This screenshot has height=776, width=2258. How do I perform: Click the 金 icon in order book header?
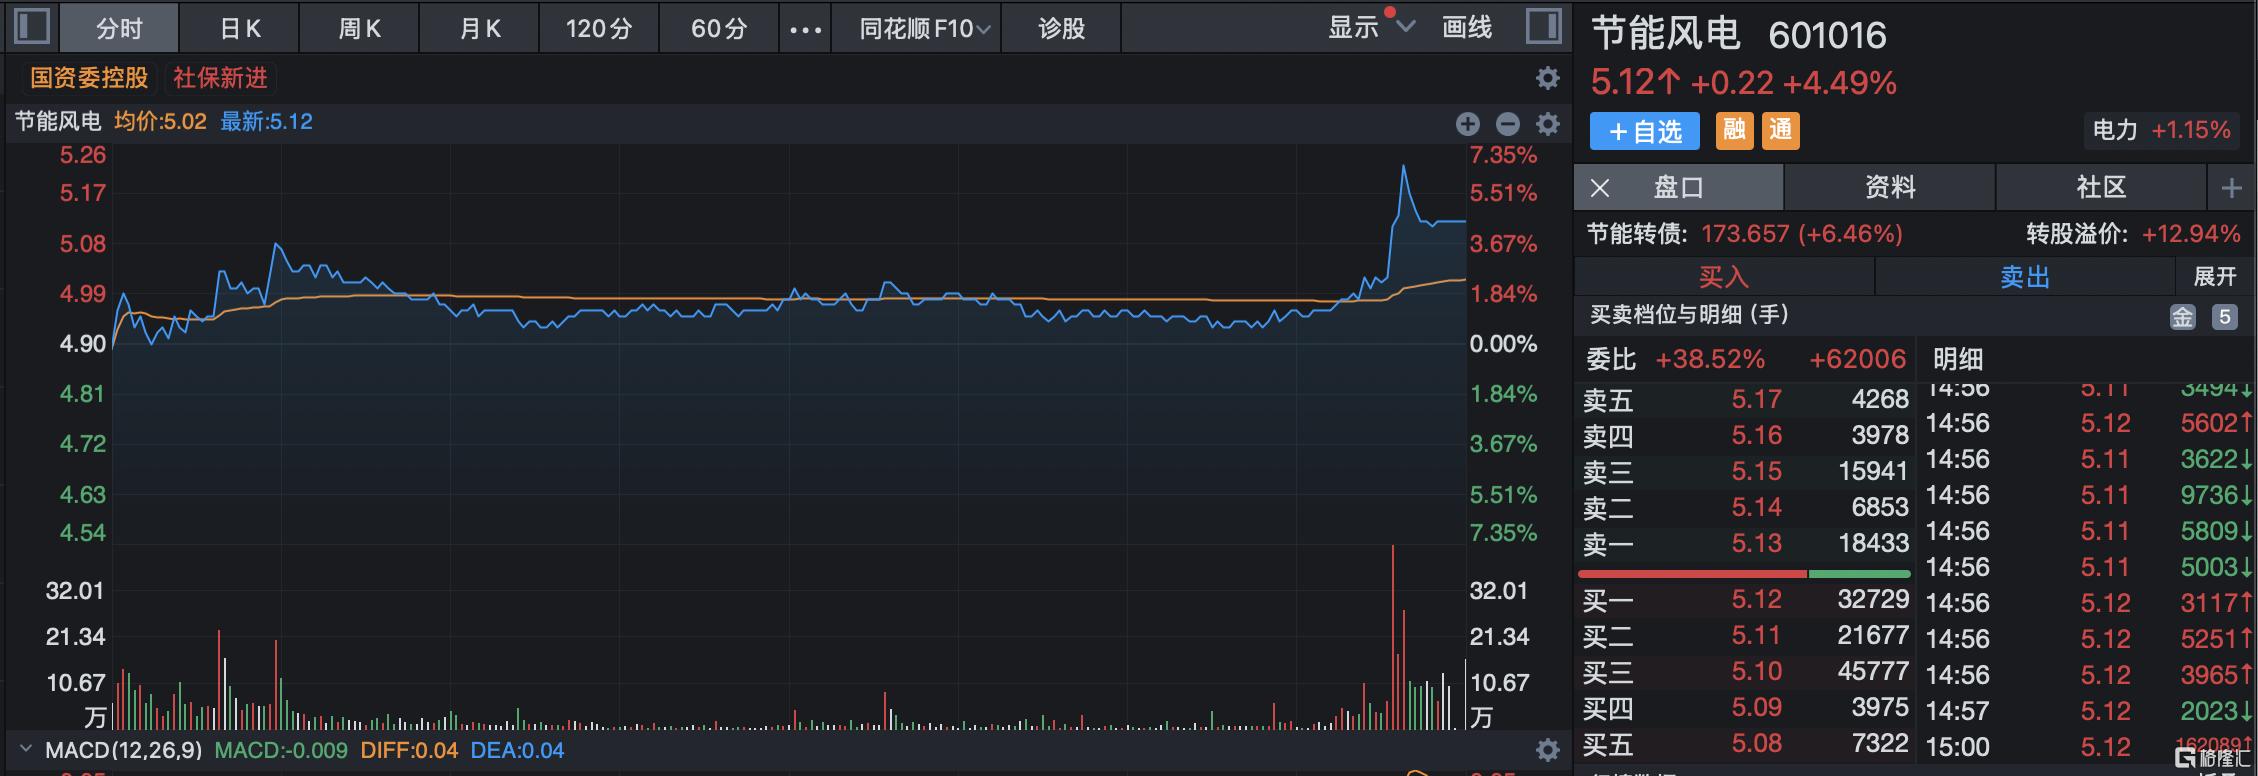pyautogui.click(x=2182, y=317)
